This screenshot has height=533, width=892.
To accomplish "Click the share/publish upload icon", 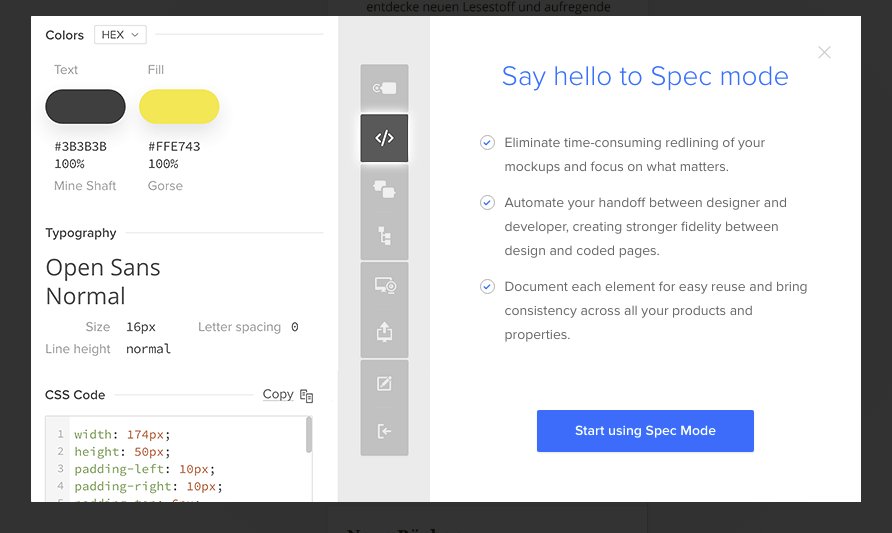I will click(x=384, y=333).
